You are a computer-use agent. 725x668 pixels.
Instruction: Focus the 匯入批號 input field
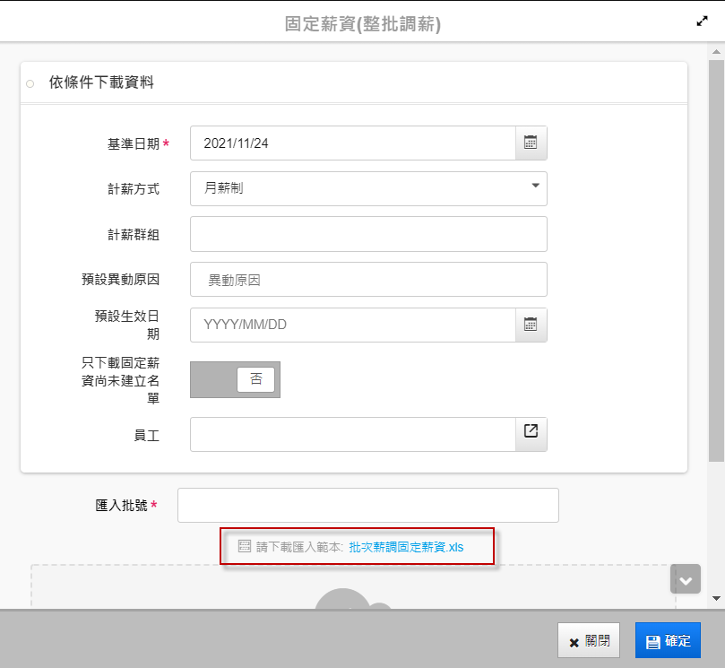pos(367,505)
